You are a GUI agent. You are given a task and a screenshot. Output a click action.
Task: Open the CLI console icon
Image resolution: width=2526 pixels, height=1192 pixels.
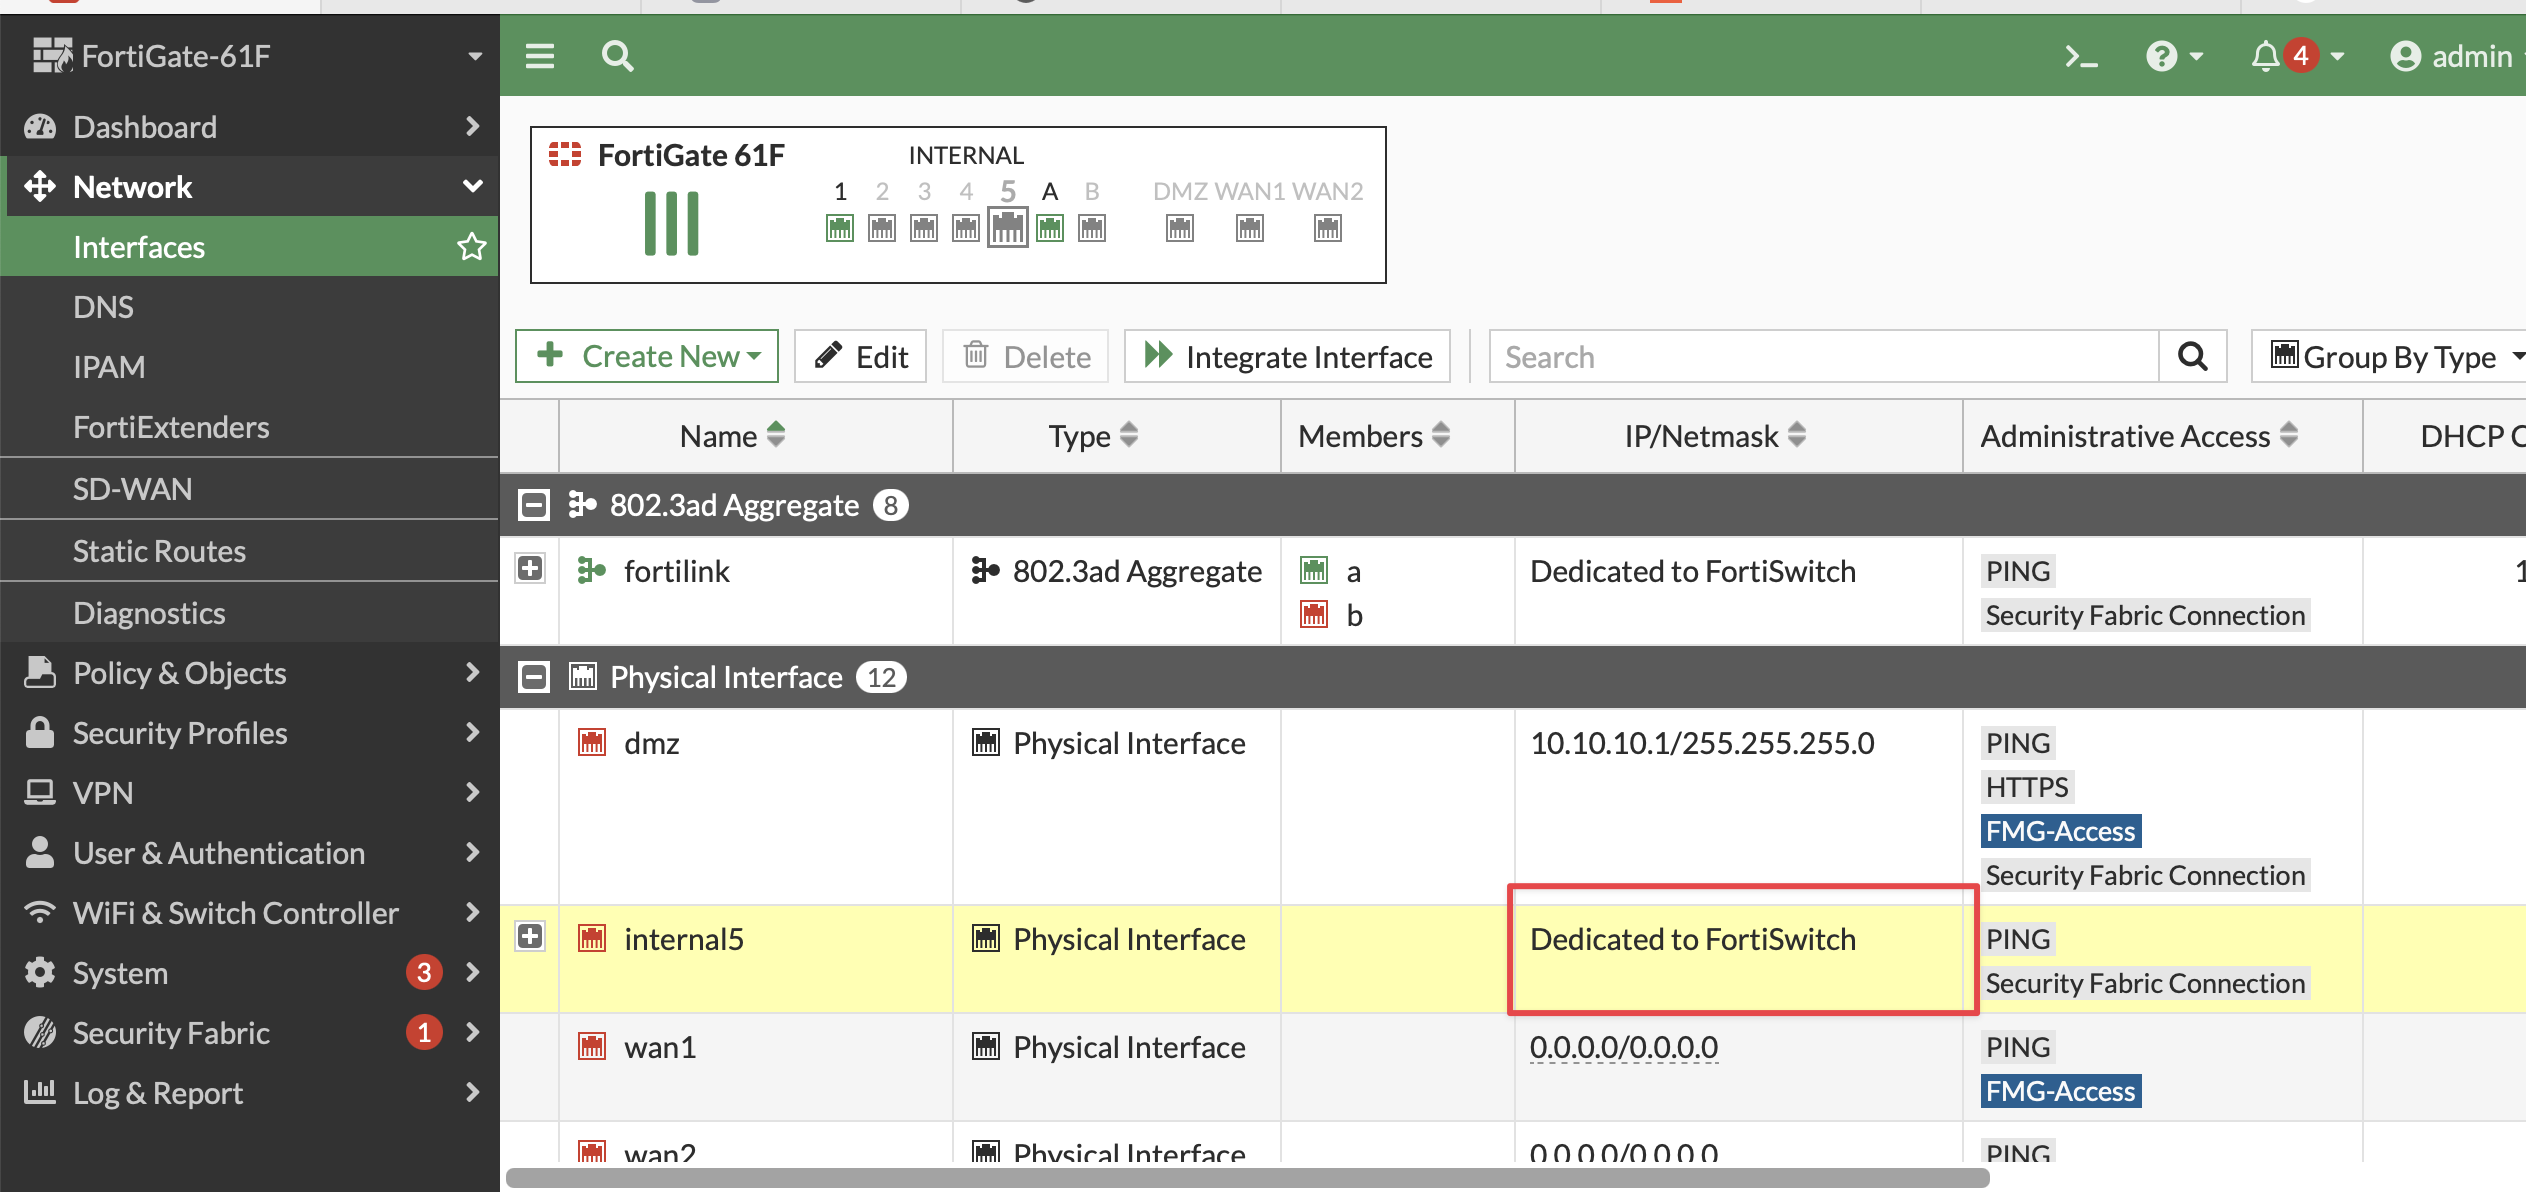(2081, 56)
